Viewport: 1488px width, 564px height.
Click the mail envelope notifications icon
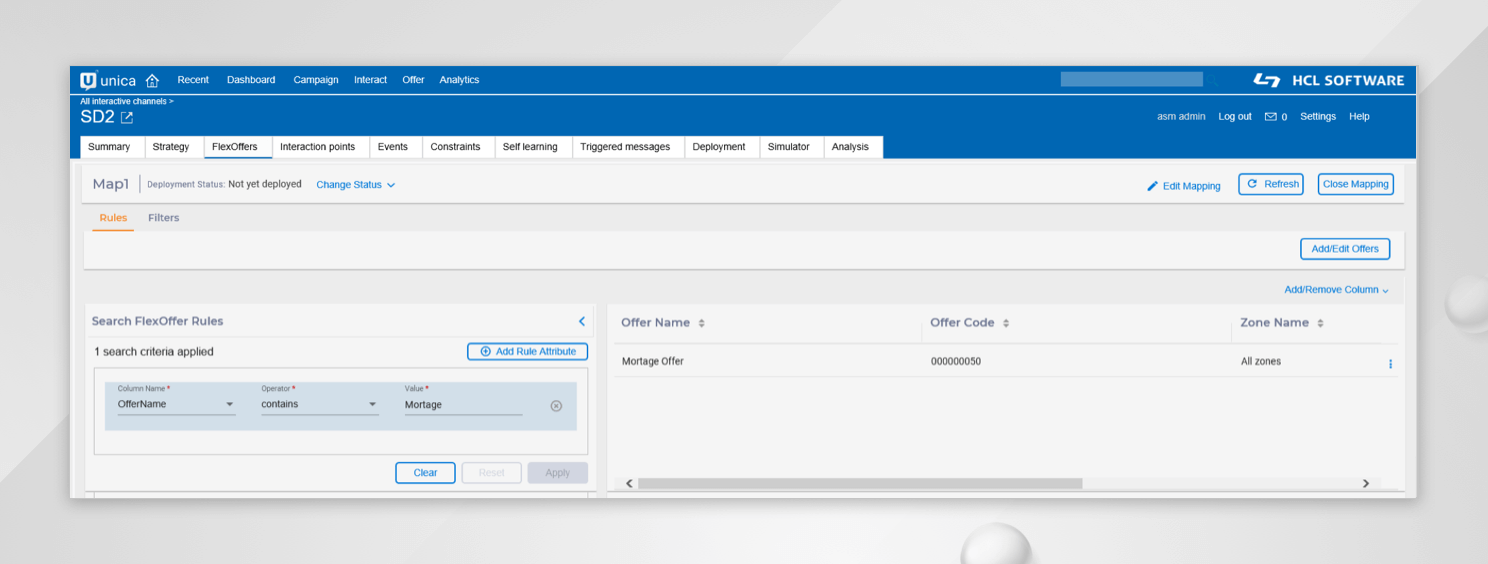click(x=1270, y=117)
